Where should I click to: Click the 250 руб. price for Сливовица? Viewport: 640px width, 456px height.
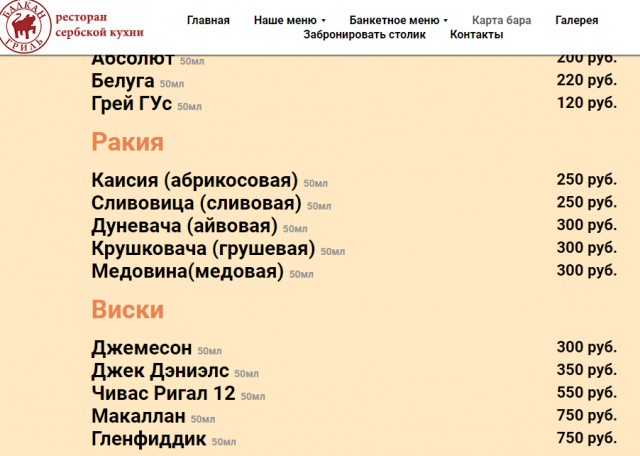pyautogui.click(x=587, y=202)
